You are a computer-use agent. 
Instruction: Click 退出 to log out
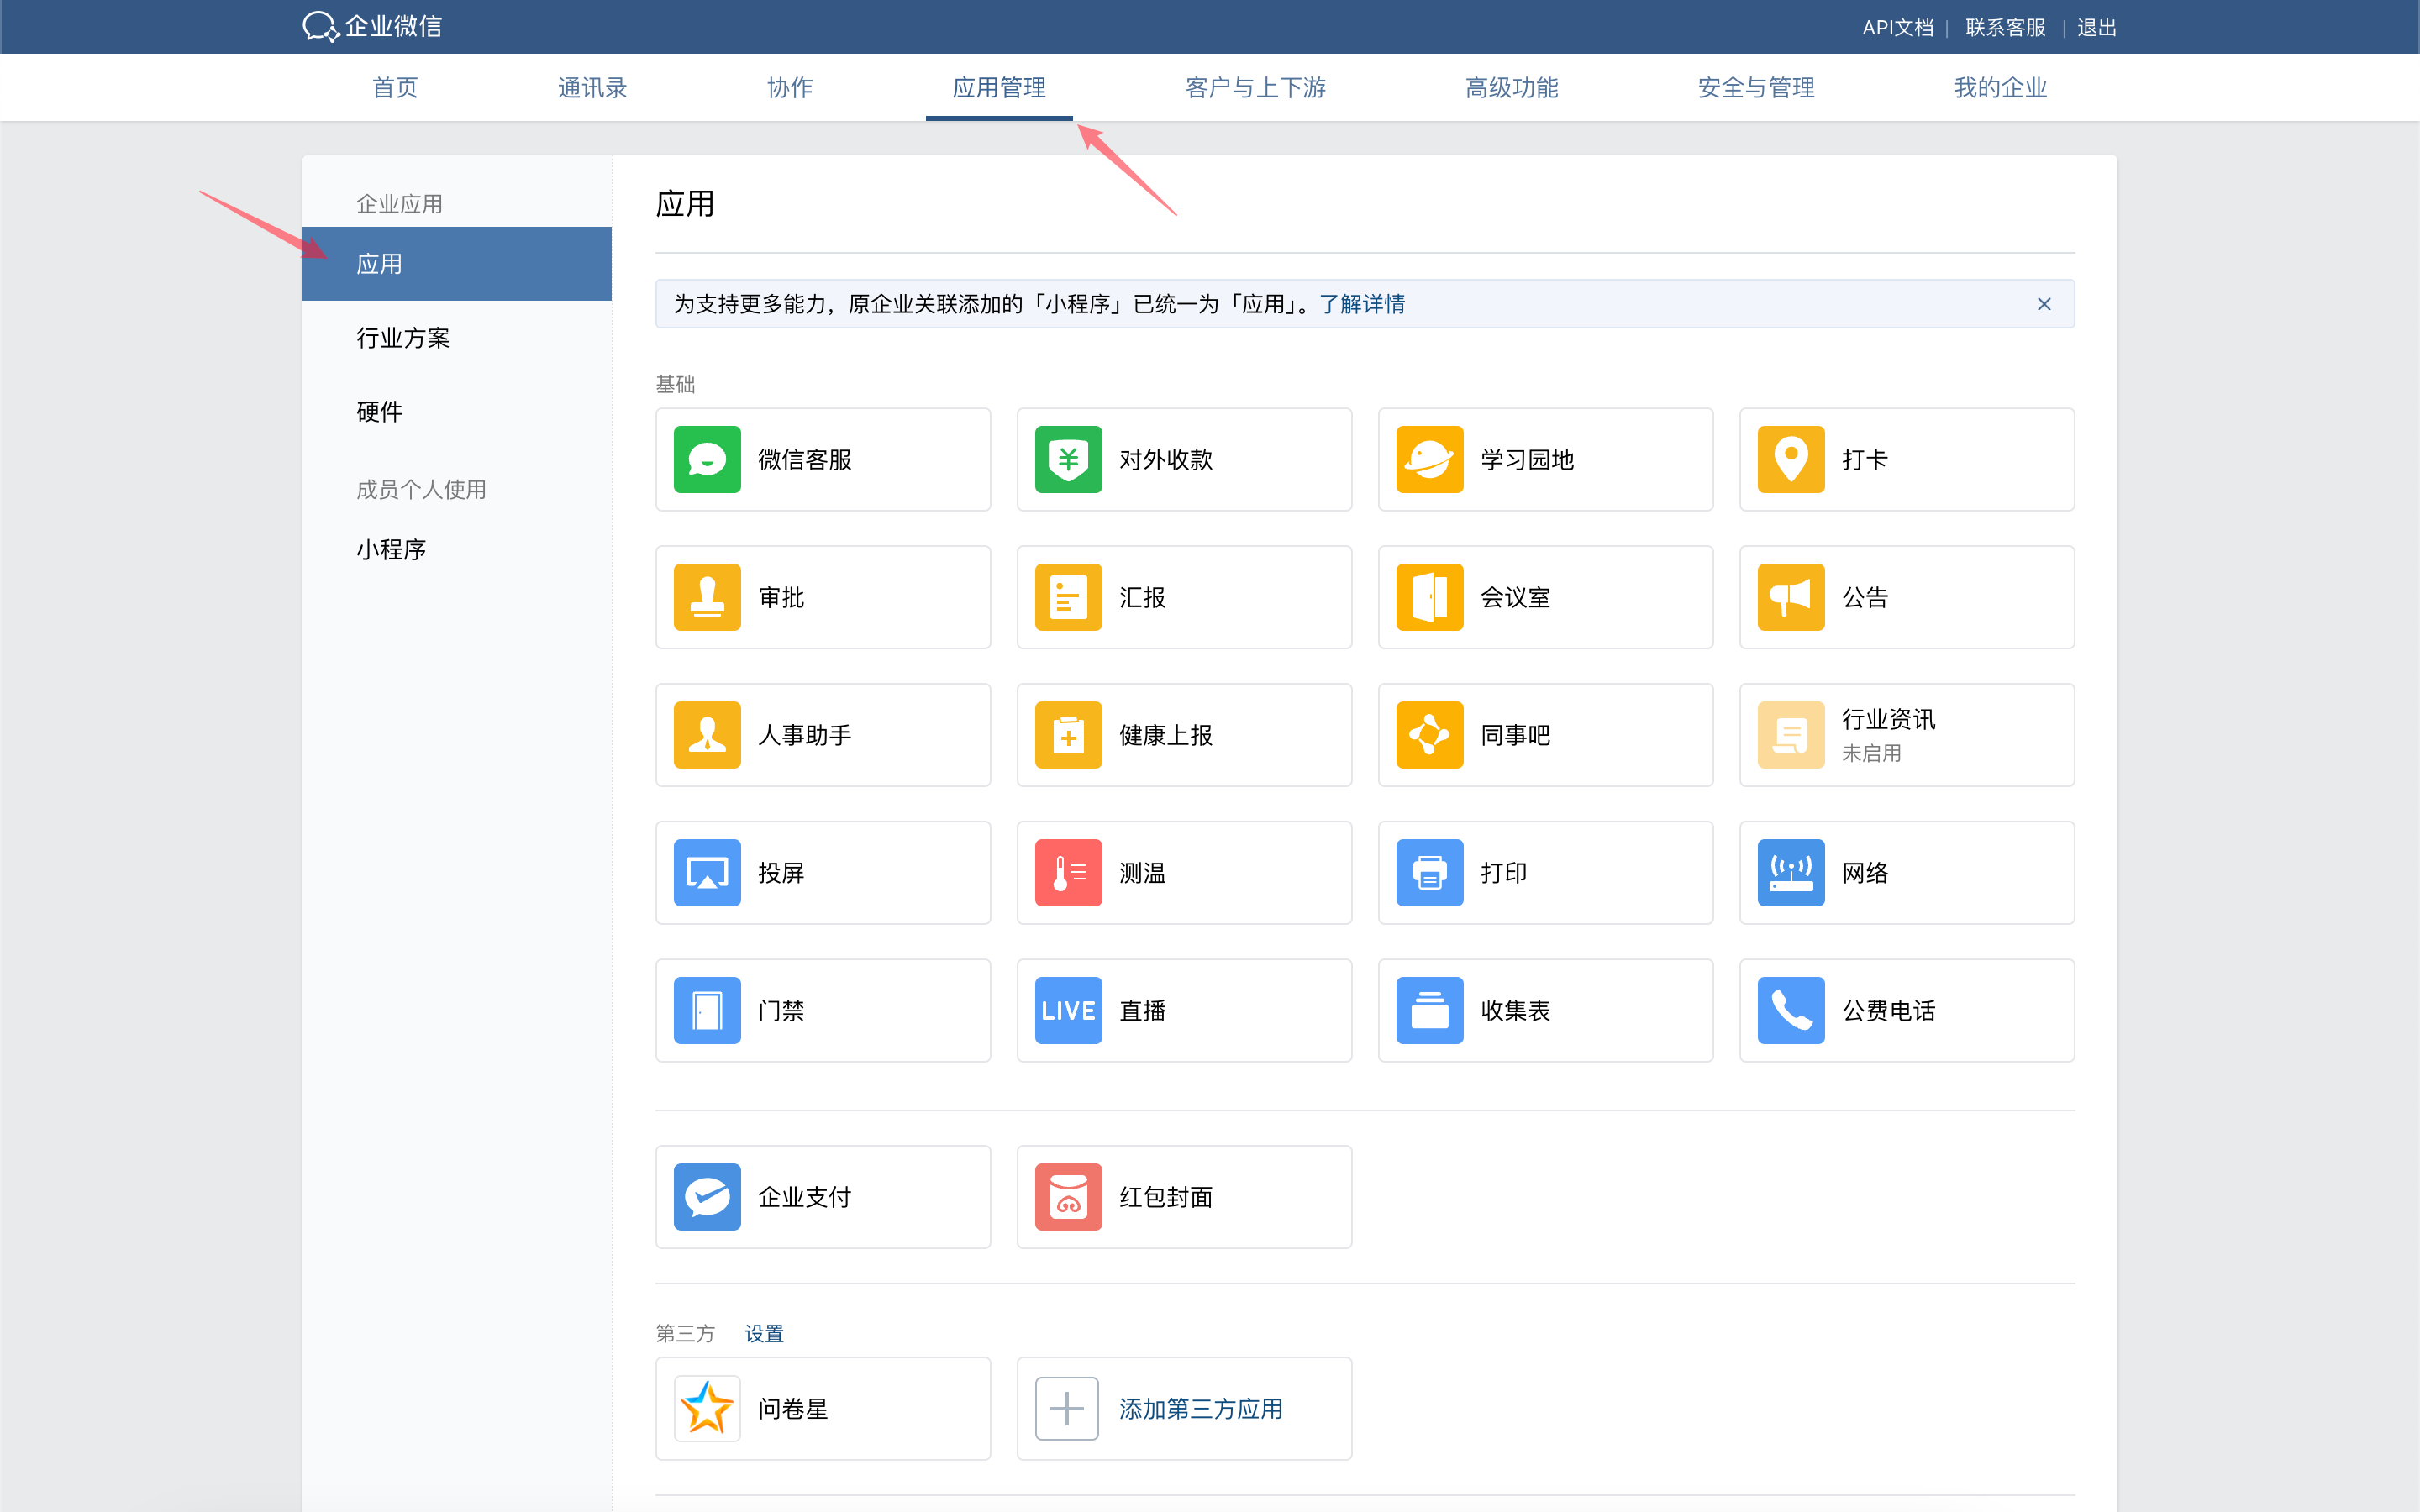click(x=2096, y=27)
